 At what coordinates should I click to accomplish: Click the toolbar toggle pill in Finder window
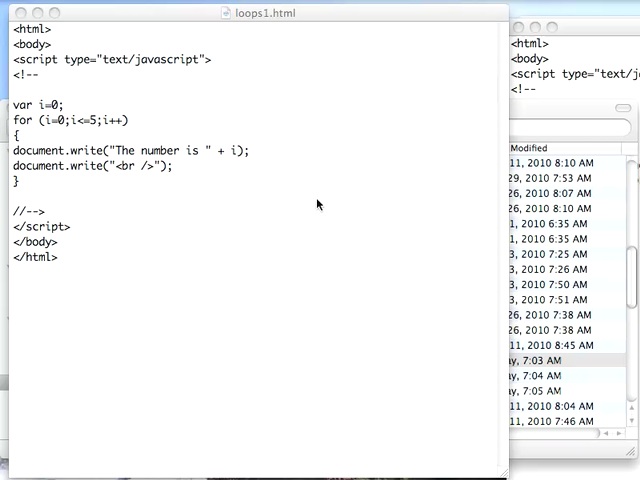pyautogui.click(x=623, y=108)
